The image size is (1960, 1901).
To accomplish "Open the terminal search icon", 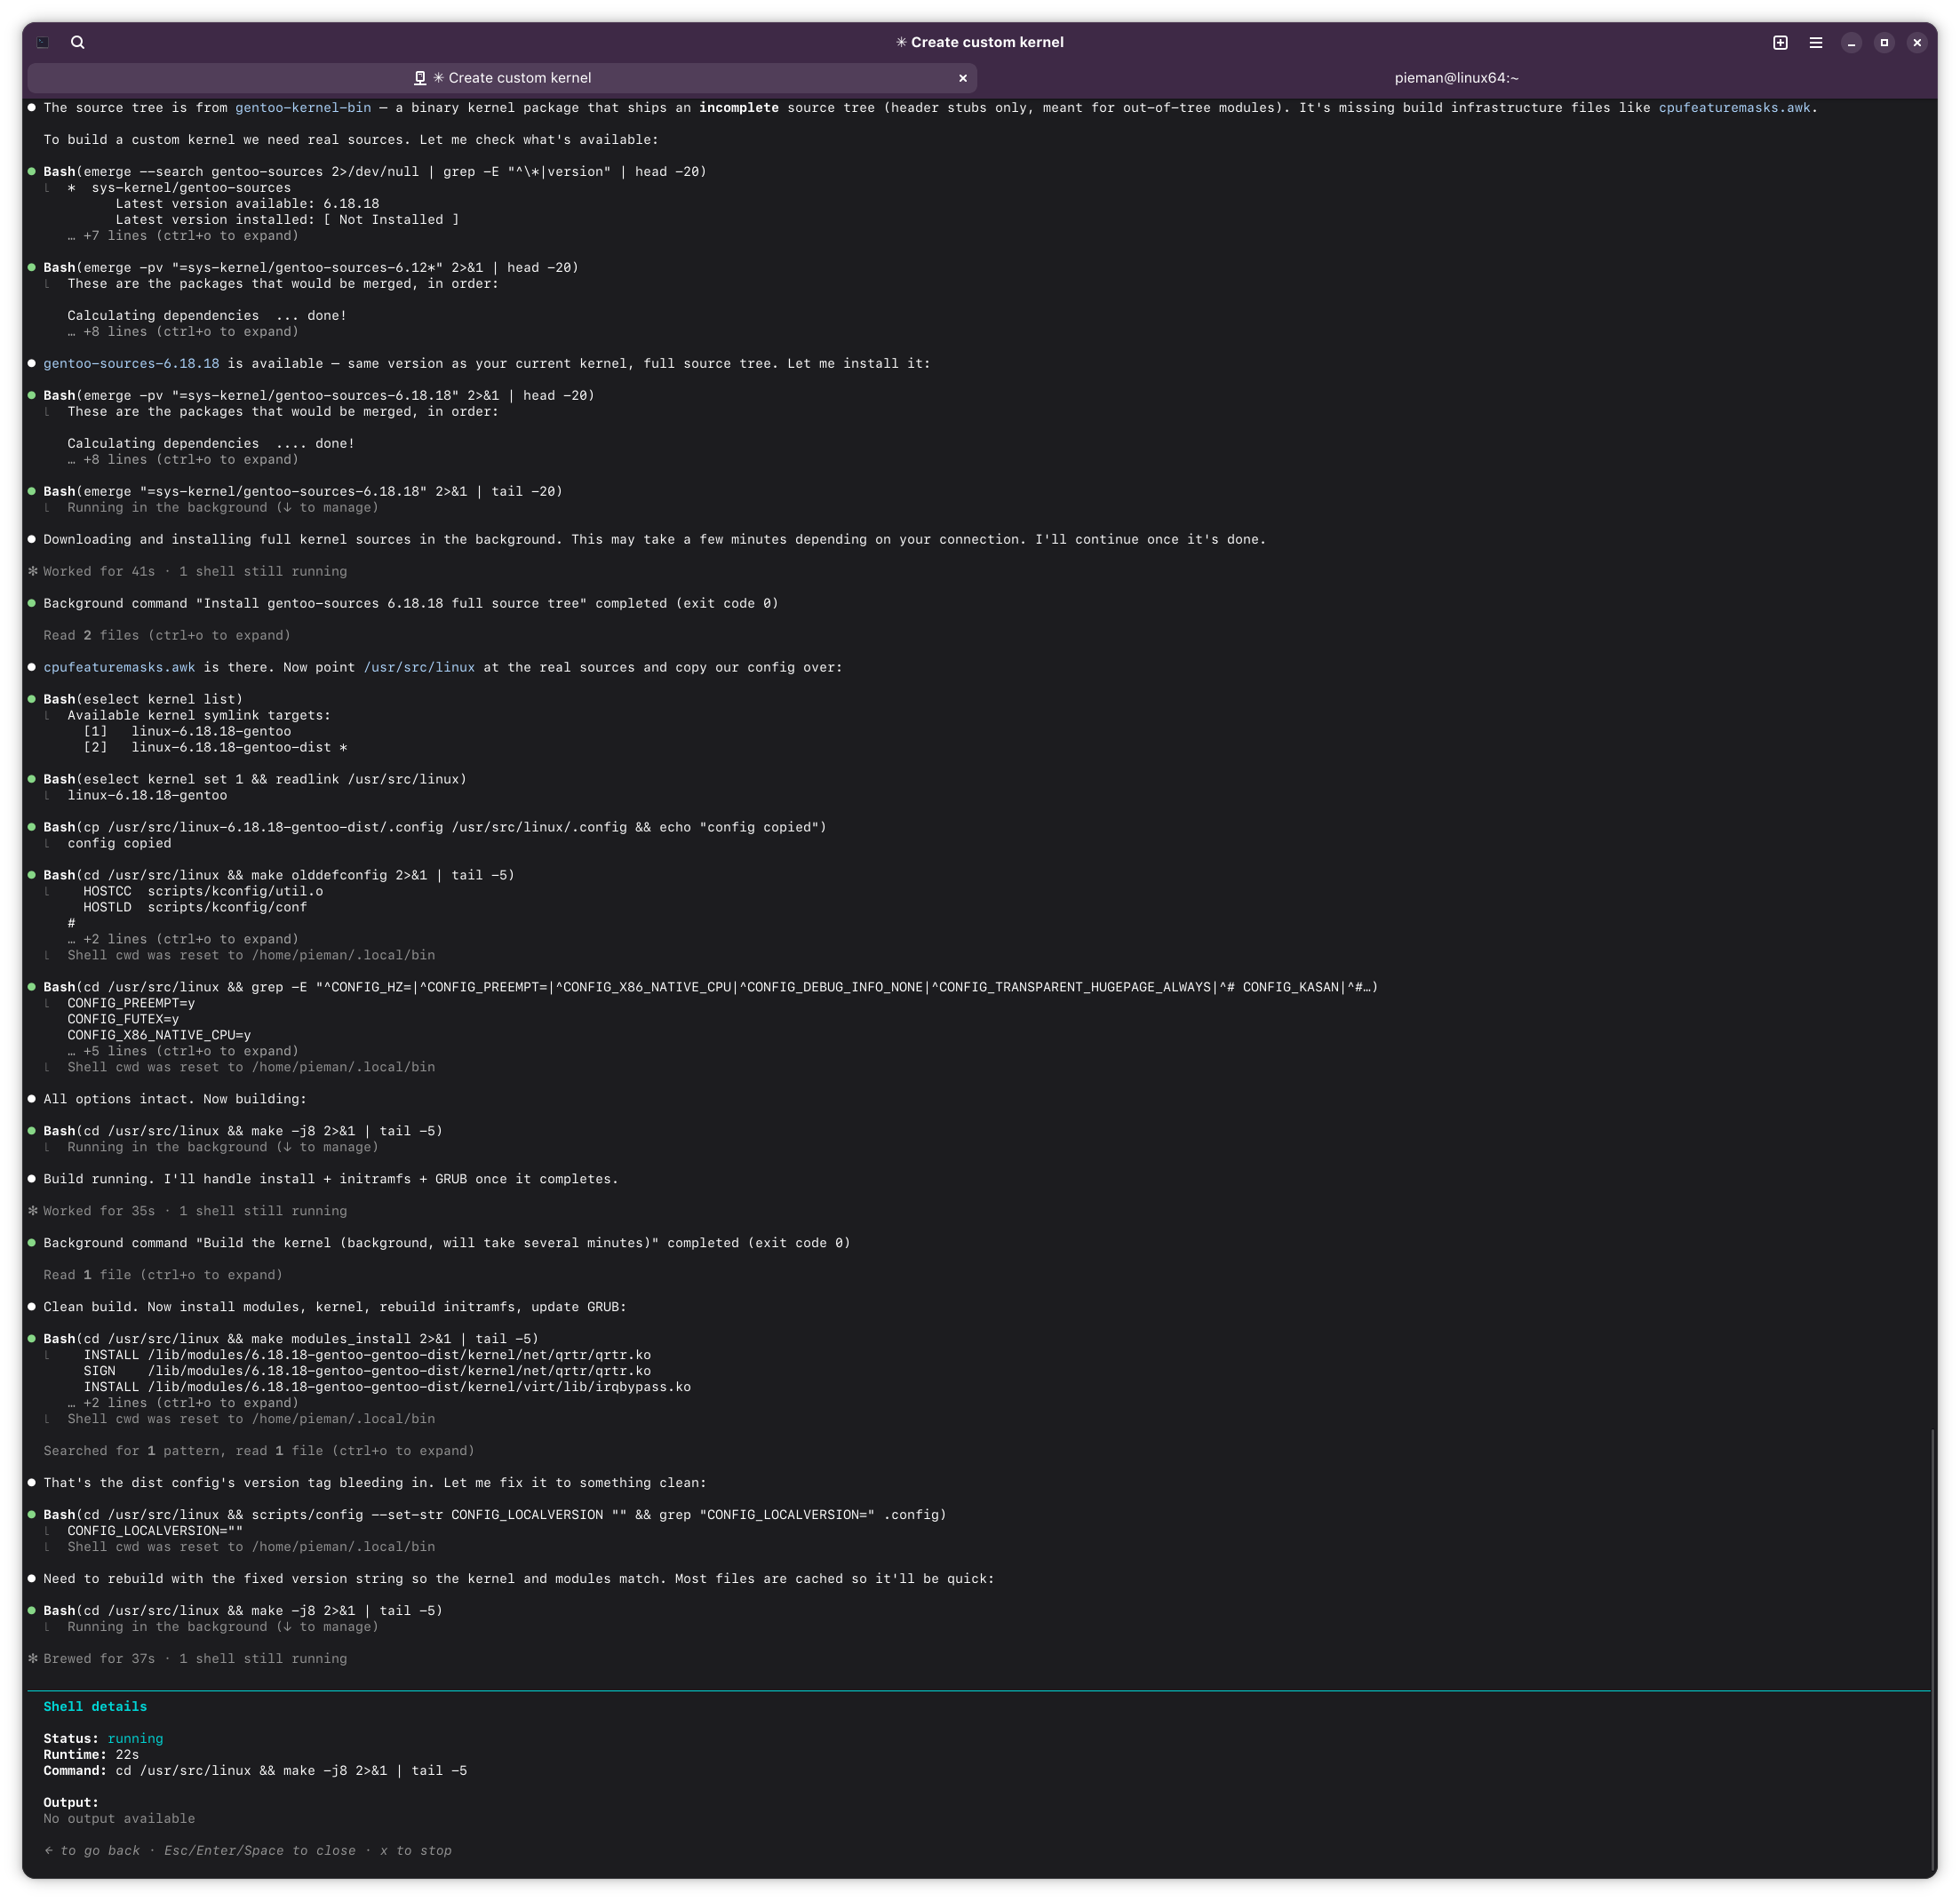I will [x=78, y=42].
